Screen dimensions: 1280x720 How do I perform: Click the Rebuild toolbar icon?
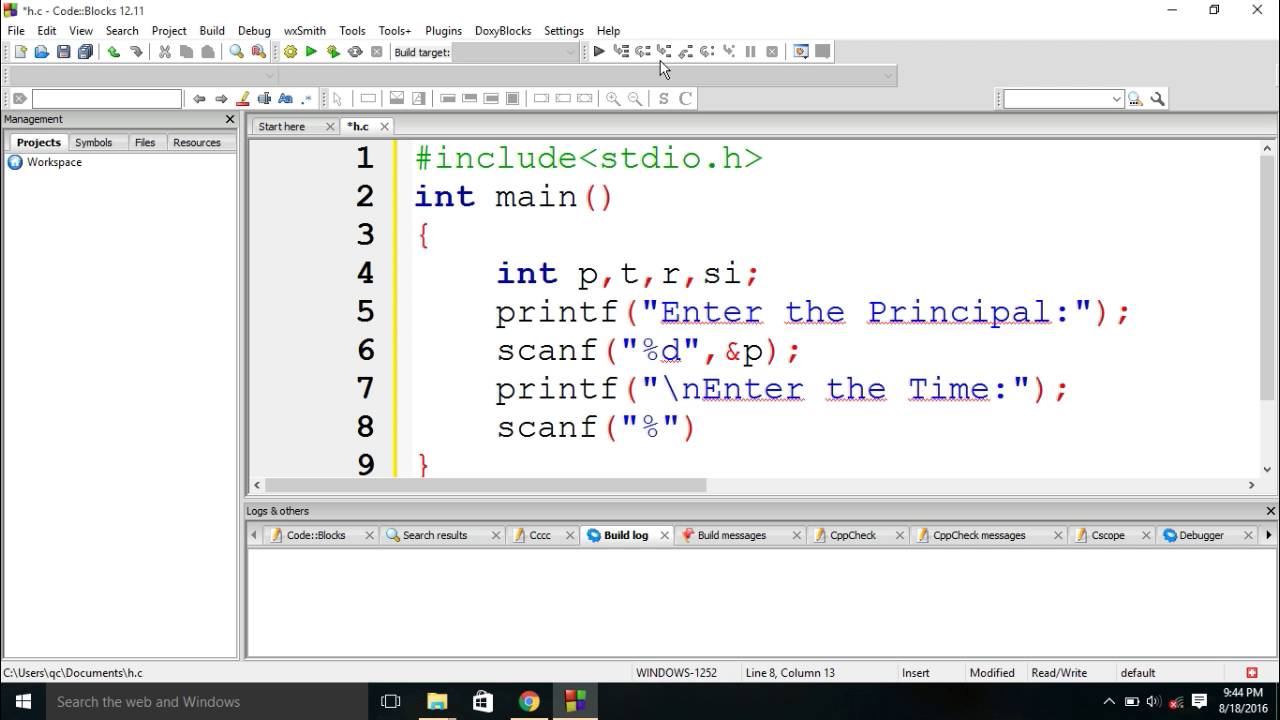point(355,52)
